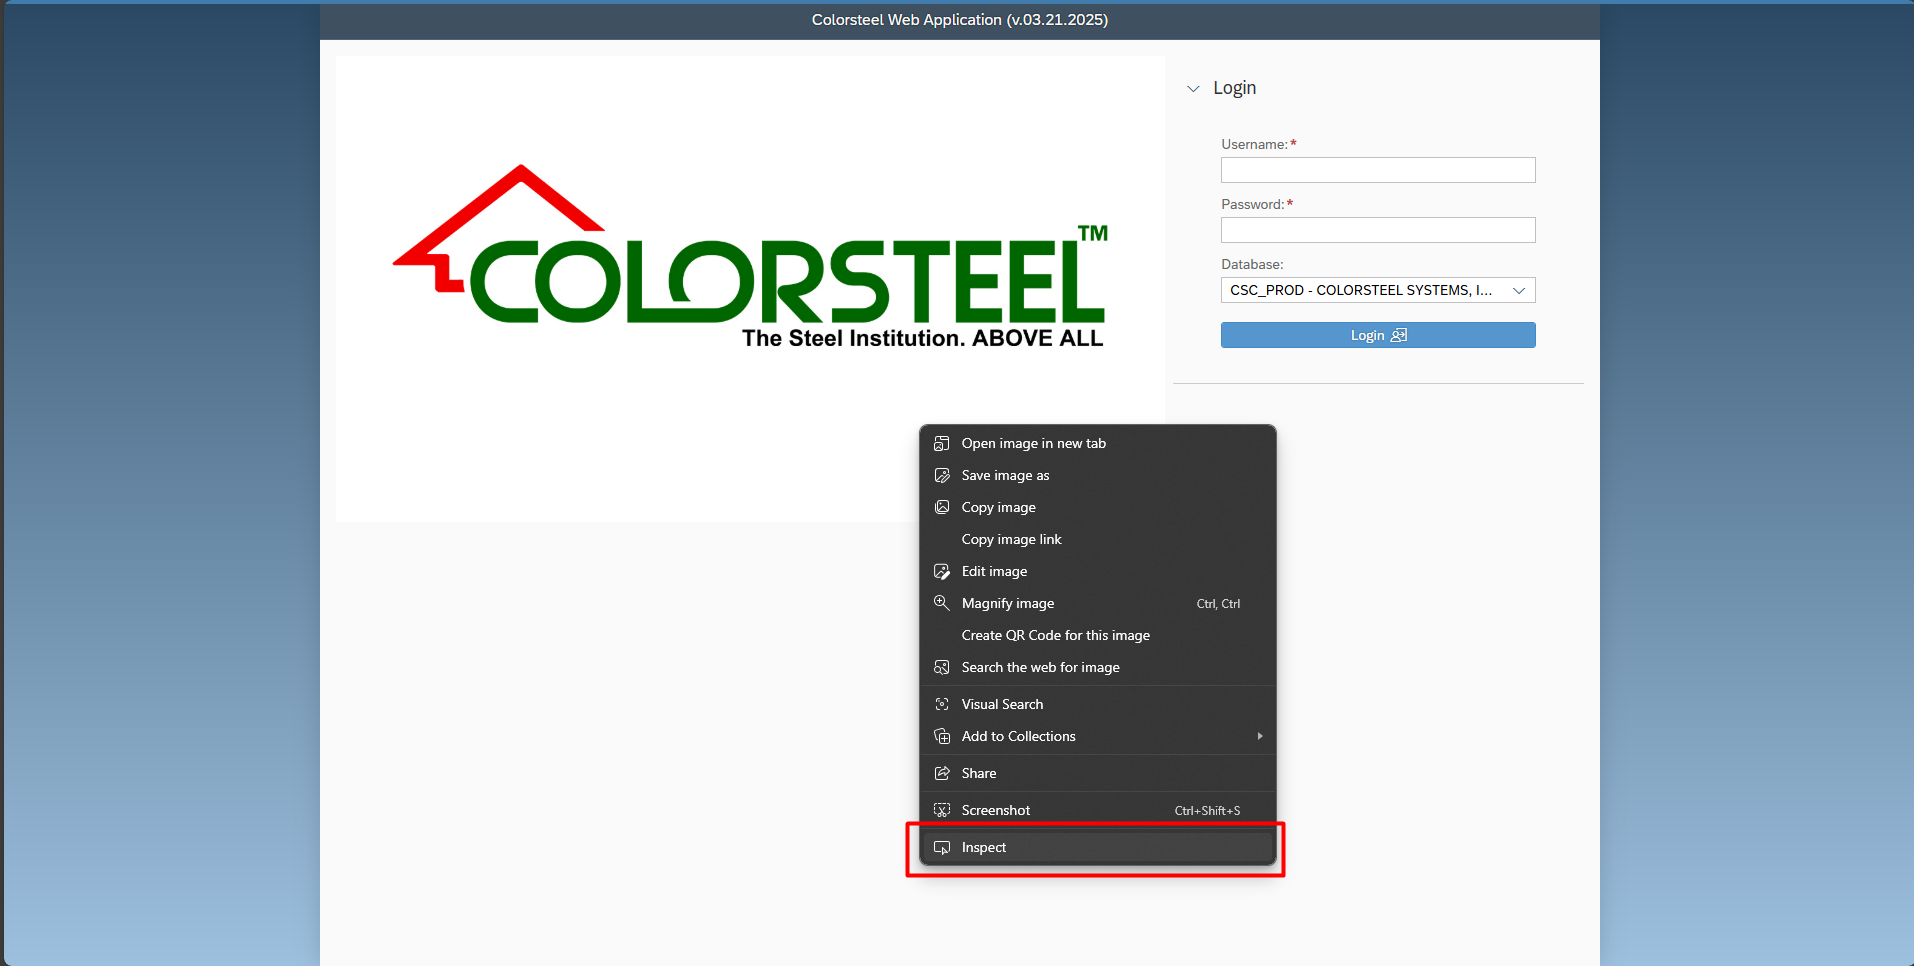Choose Edit image menu entry

1097,571
